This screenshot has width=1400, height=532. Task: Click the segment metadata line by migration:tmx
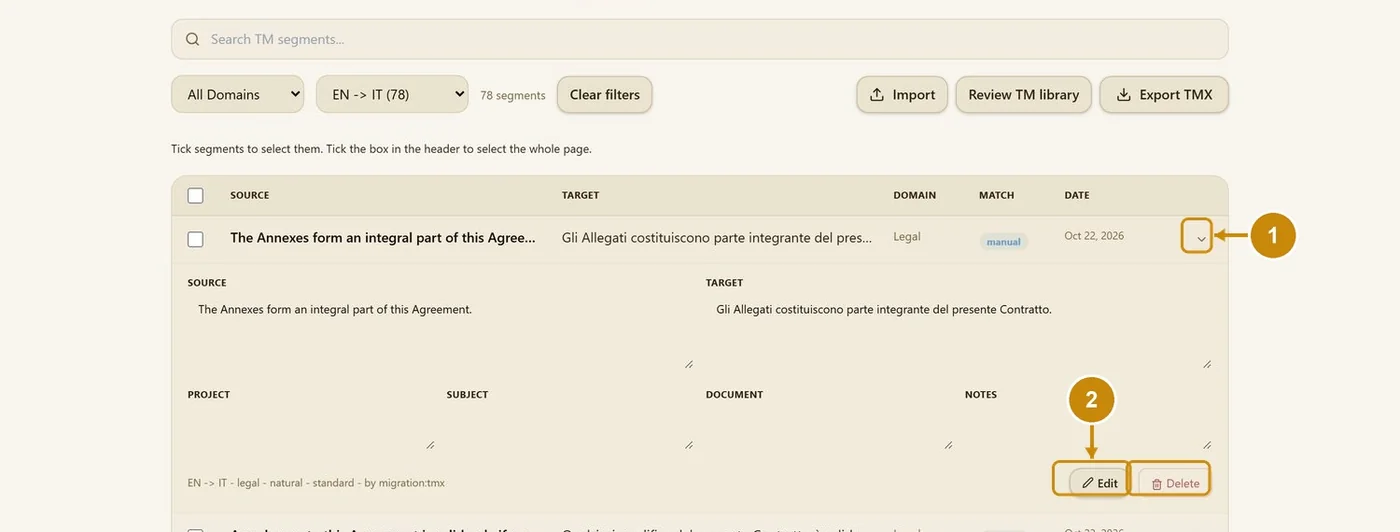(x=316, y=483)
